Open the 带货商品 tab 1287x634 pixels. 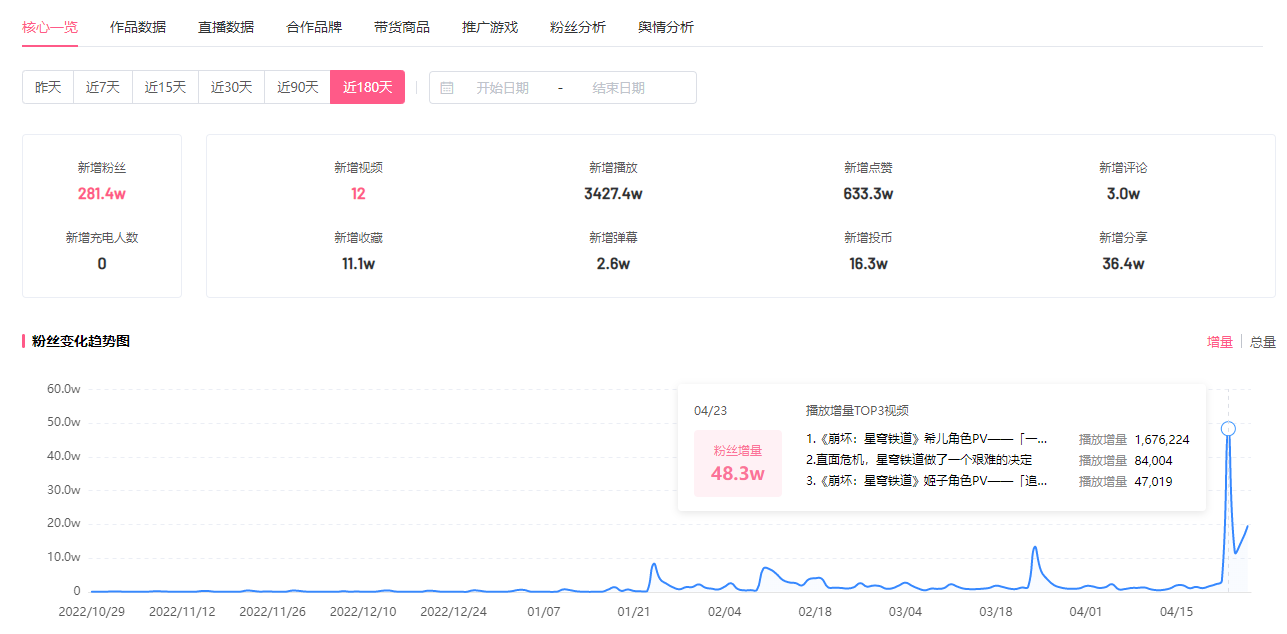402,27
